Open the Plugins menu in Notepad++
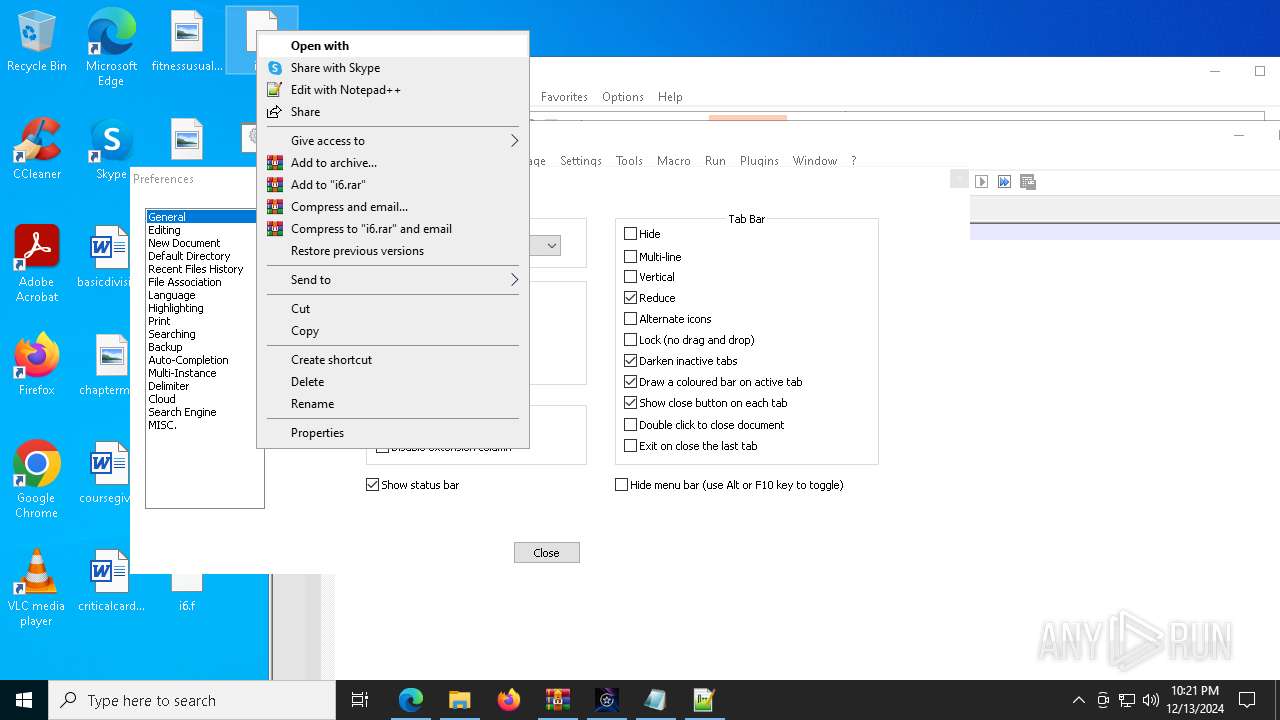 [759, 161]
